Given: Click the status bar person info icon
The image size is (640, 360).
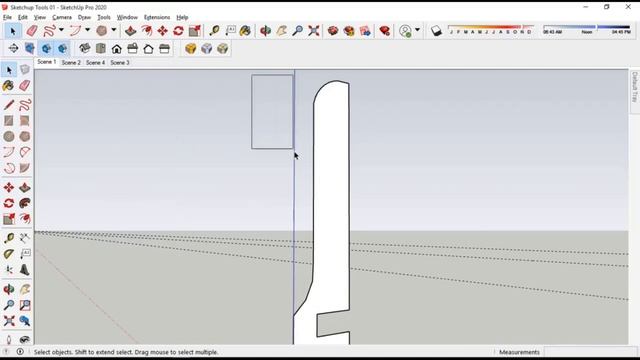Looking at the screenshot, I should [x=20, y=351].
